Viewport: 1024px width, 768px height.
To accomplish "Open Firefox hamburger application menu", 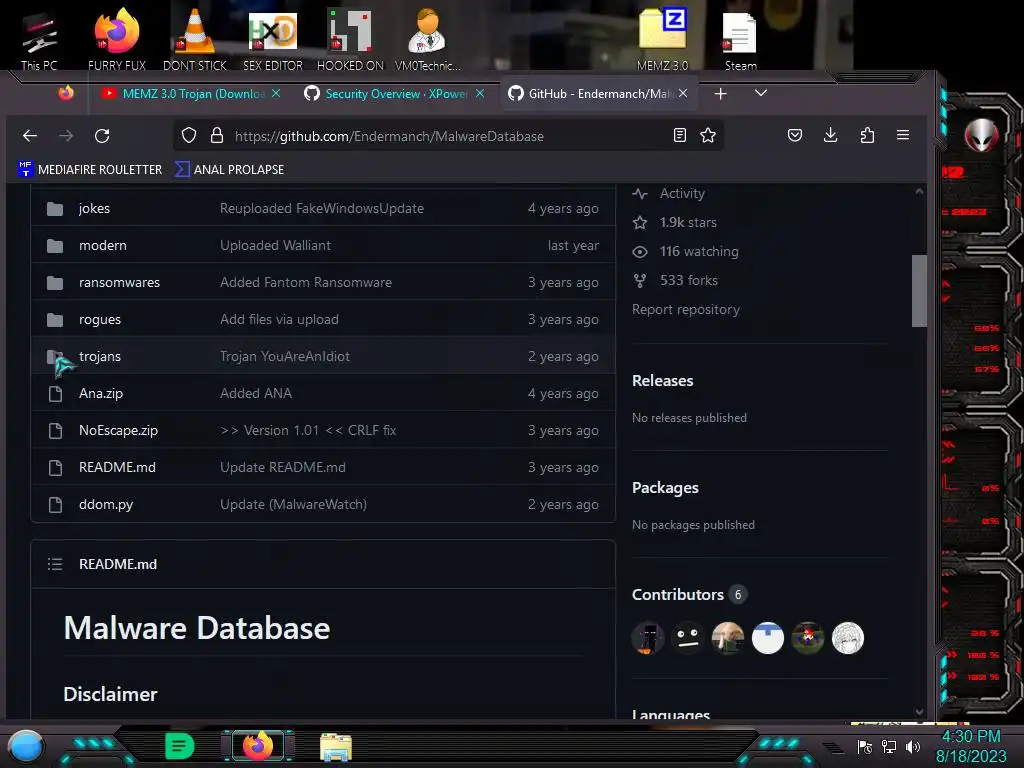I will click(903, 135).
